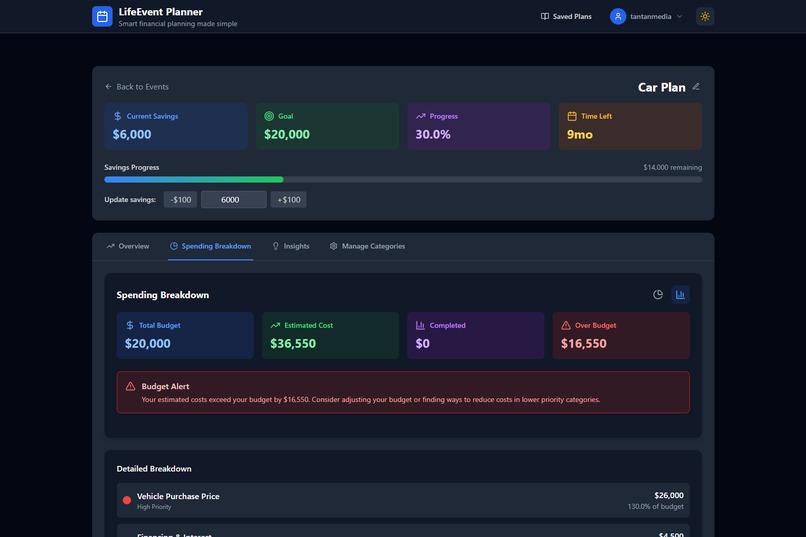Switch to bar chart view
Viewport: 806px width, 537px height.
point(680,294)
